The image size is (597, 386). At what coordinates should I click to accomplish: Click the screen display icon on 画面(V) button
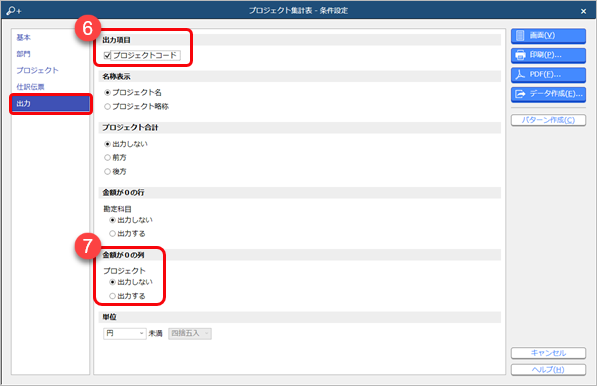tap(520, 36)
